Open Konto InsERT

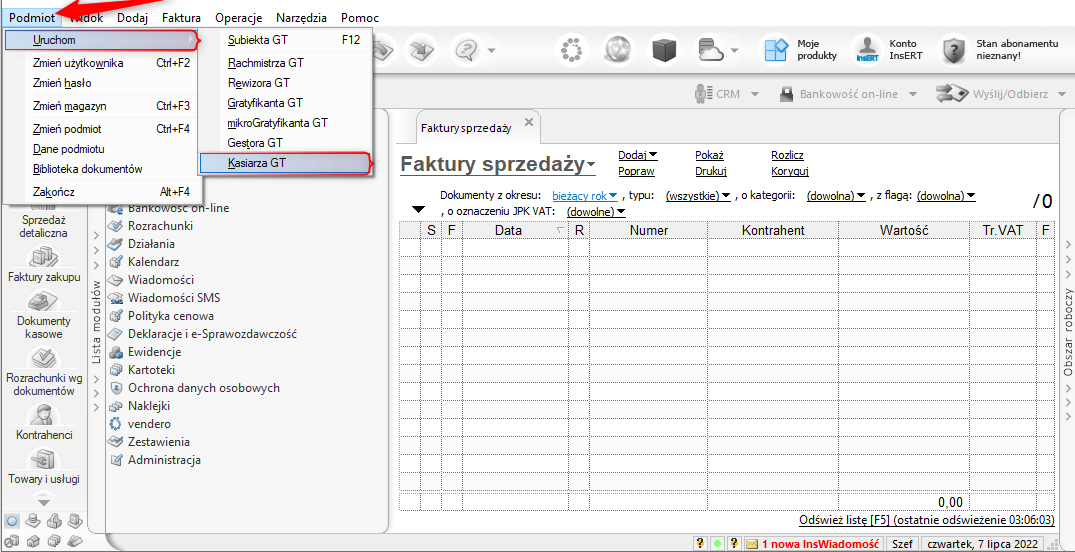pos(888,49)
